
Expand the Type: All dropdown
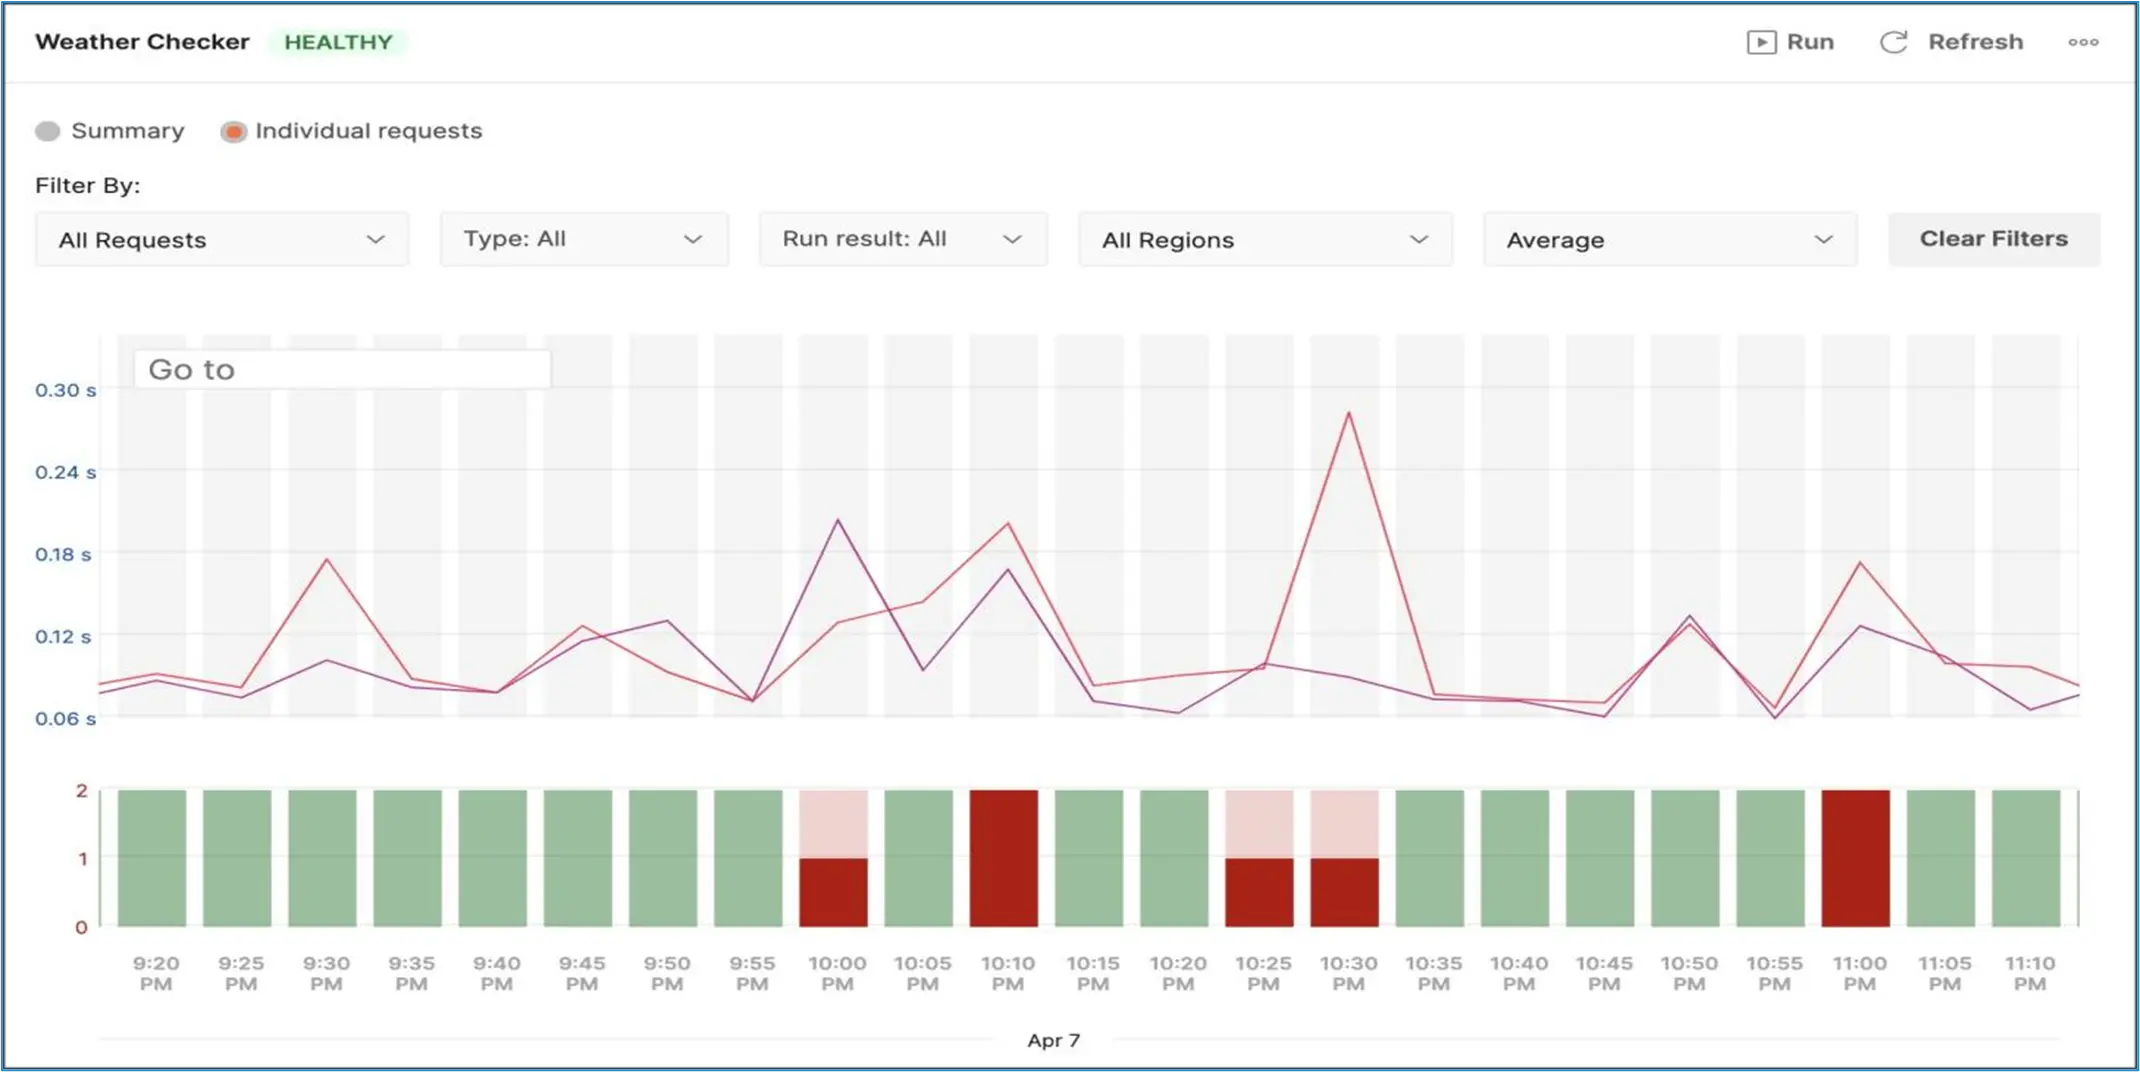point(583,239)
